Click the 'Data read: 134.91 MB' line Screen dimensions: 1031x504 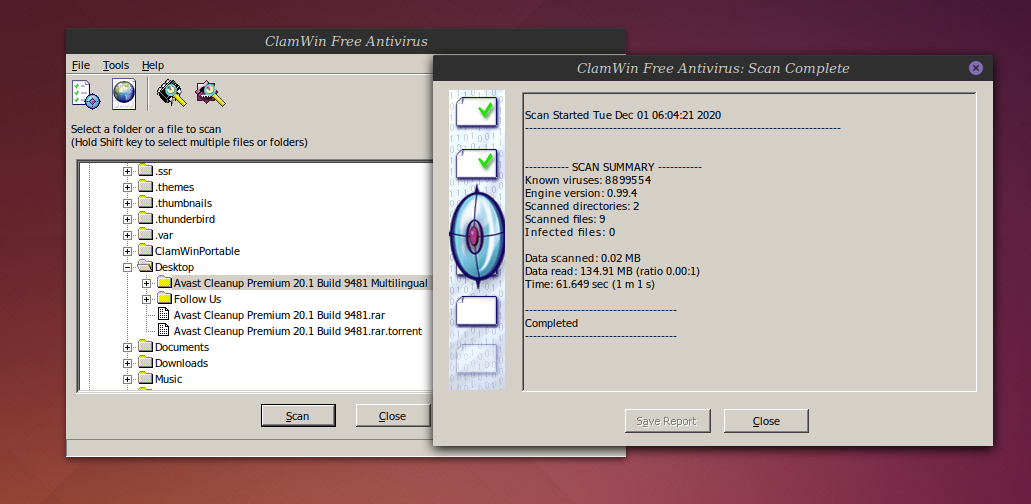[612, 271]
